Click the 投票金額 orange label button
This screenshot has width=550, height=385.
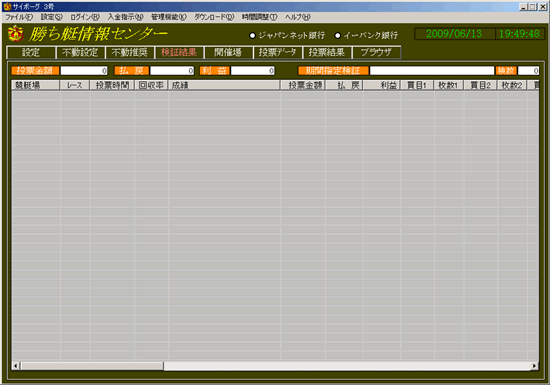35,70
